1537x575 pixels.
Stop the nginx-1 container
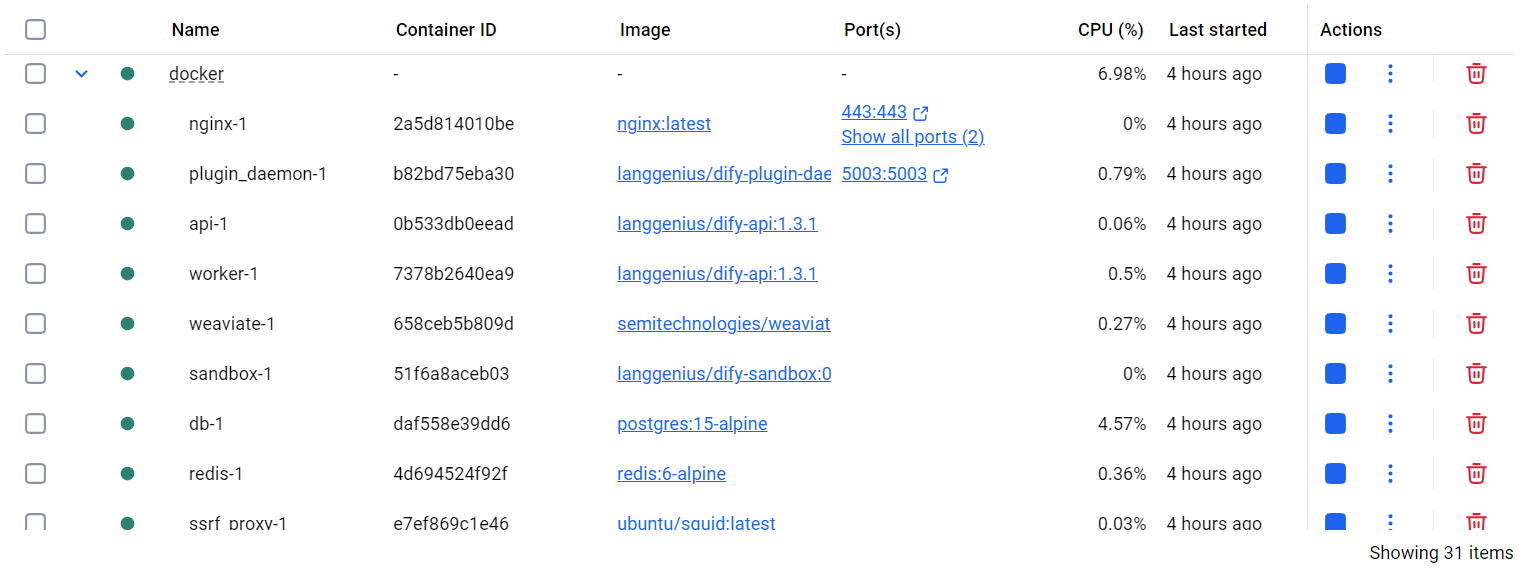coord(1334,124)
